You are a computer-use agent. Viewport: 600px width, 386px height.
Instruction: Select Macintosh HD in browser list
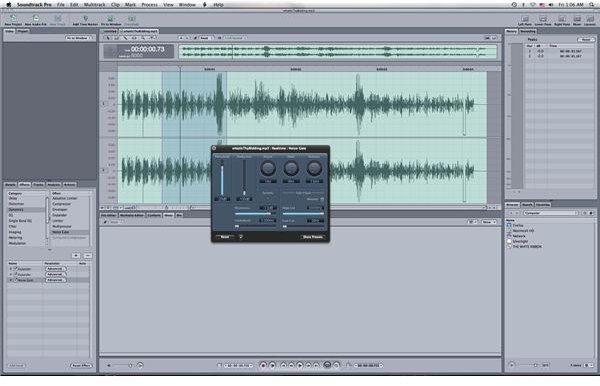pos(523,231)
